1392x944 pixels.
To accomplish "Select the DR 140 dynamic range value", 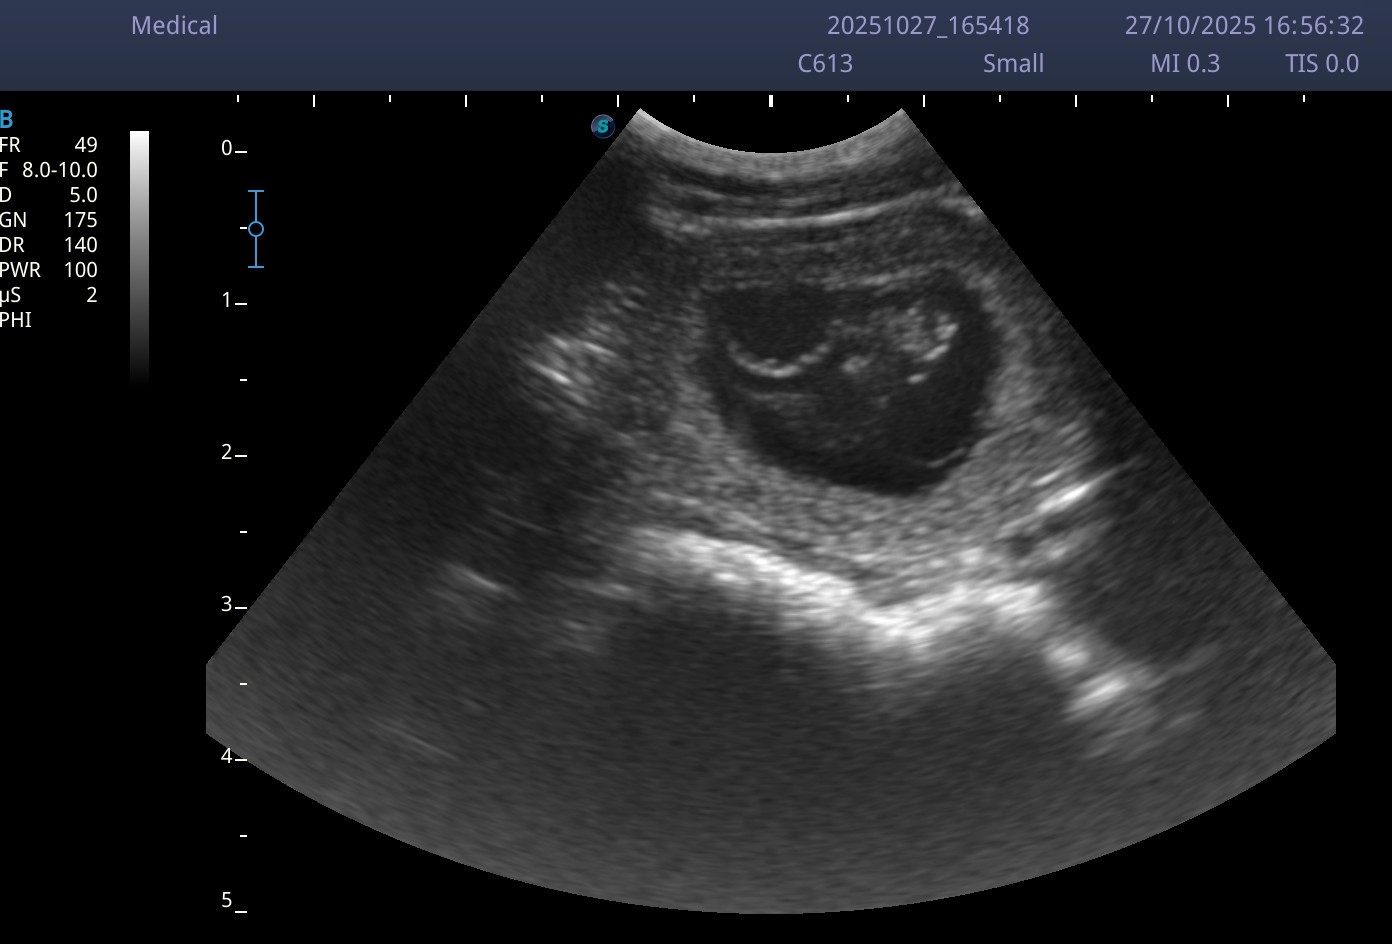I will tap(49, 245).
